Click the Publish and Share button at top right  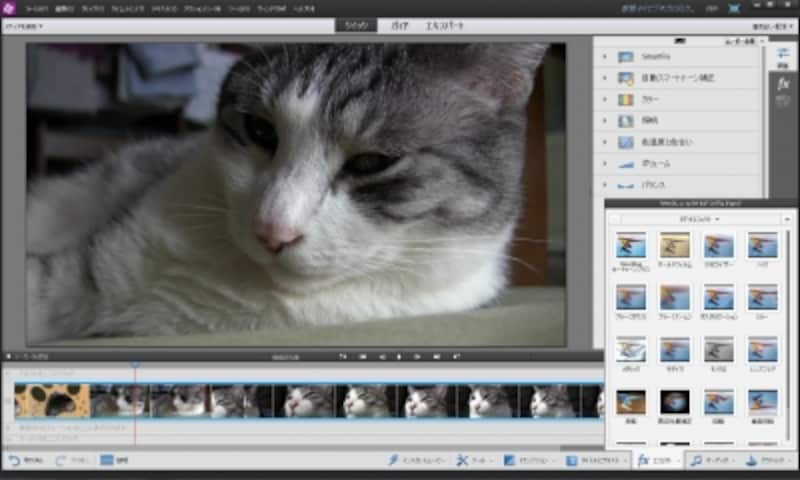click(773, 26)
